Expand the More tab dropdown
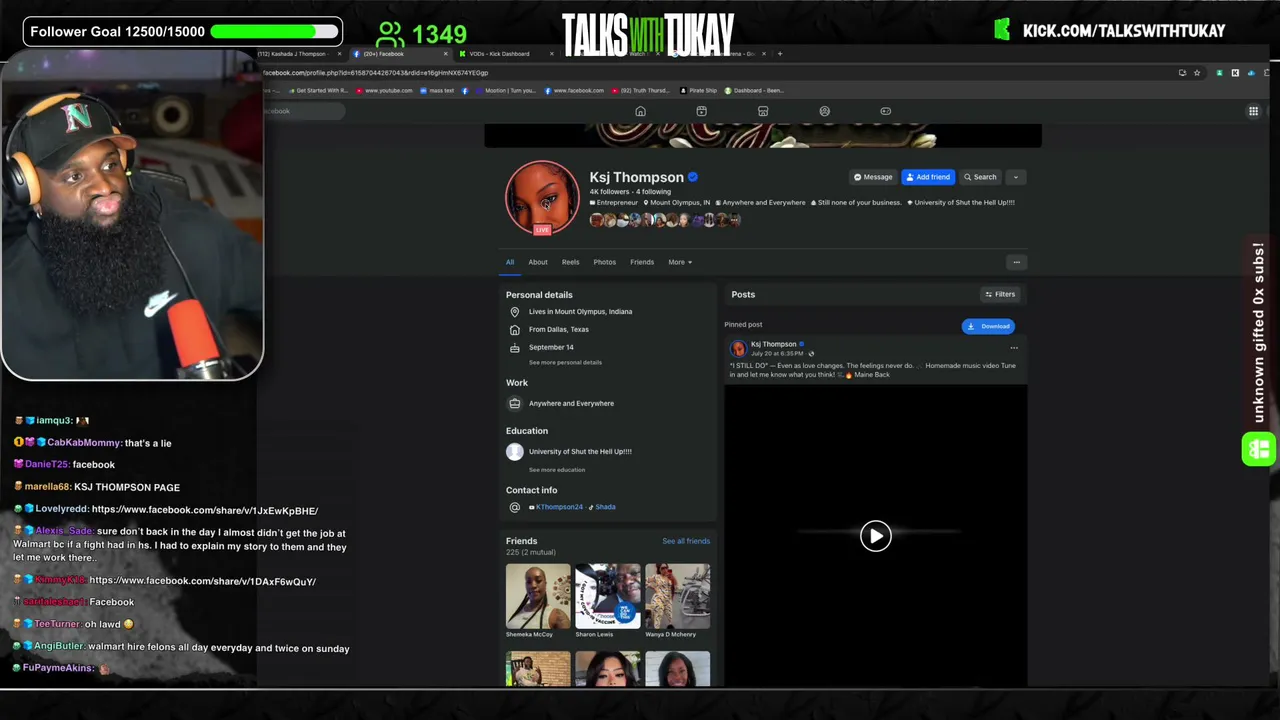Viewport: 1280px width, 720px height. coord(680,262)
